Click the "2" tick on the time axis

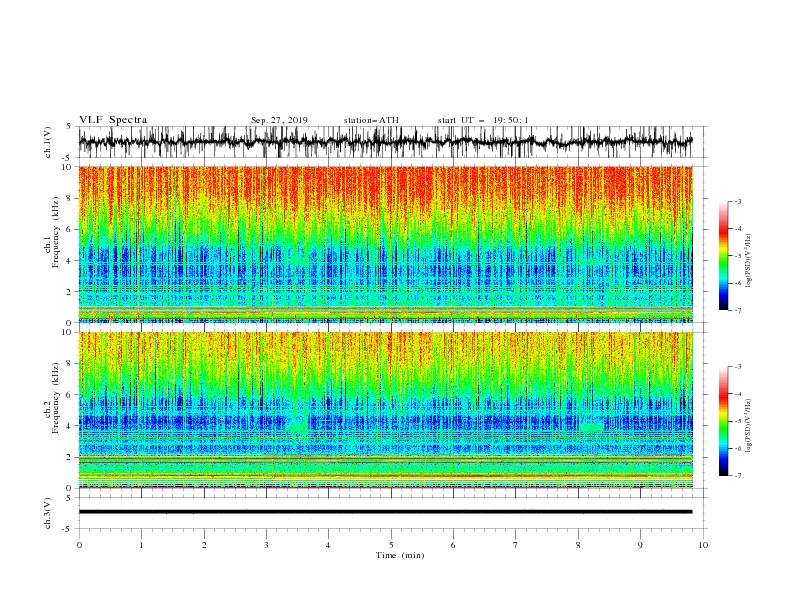[x=204, y=545]
